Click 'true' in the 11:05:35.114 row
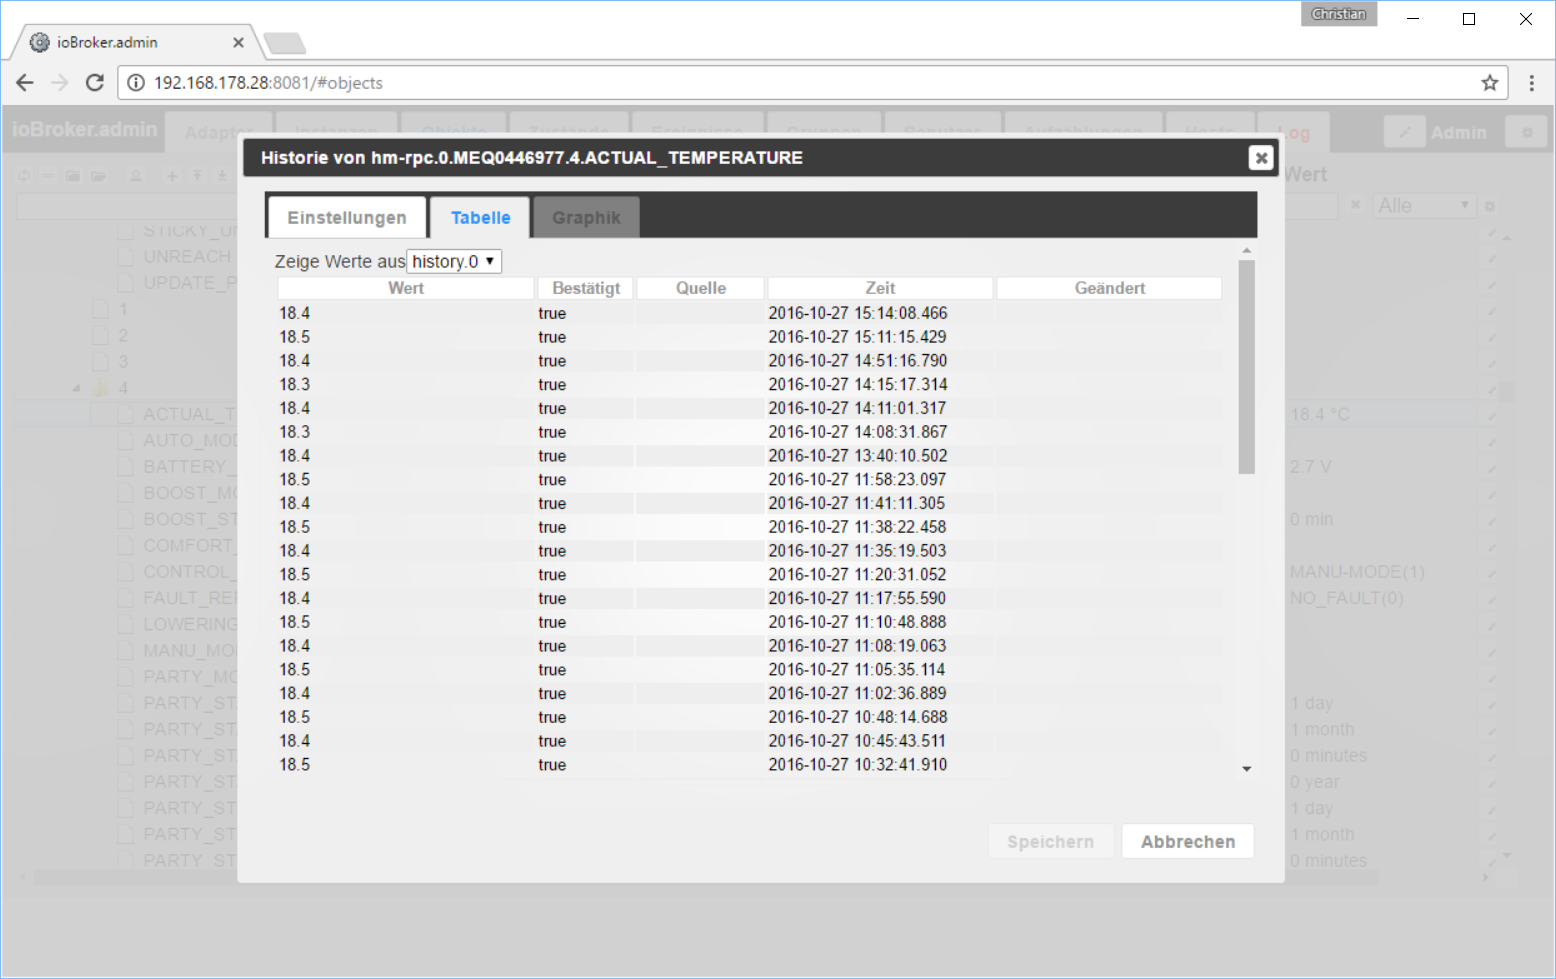This screenshot has height=979, width=1556. (x=552, y=670)
